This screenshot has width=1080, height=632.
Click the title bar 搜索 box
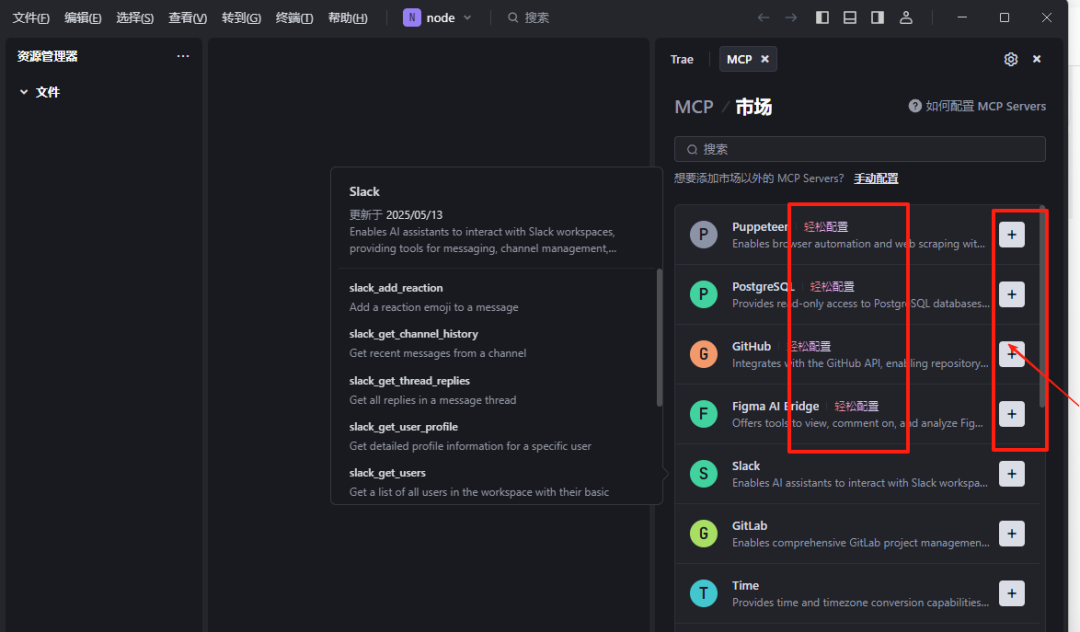tap(528, 18)
